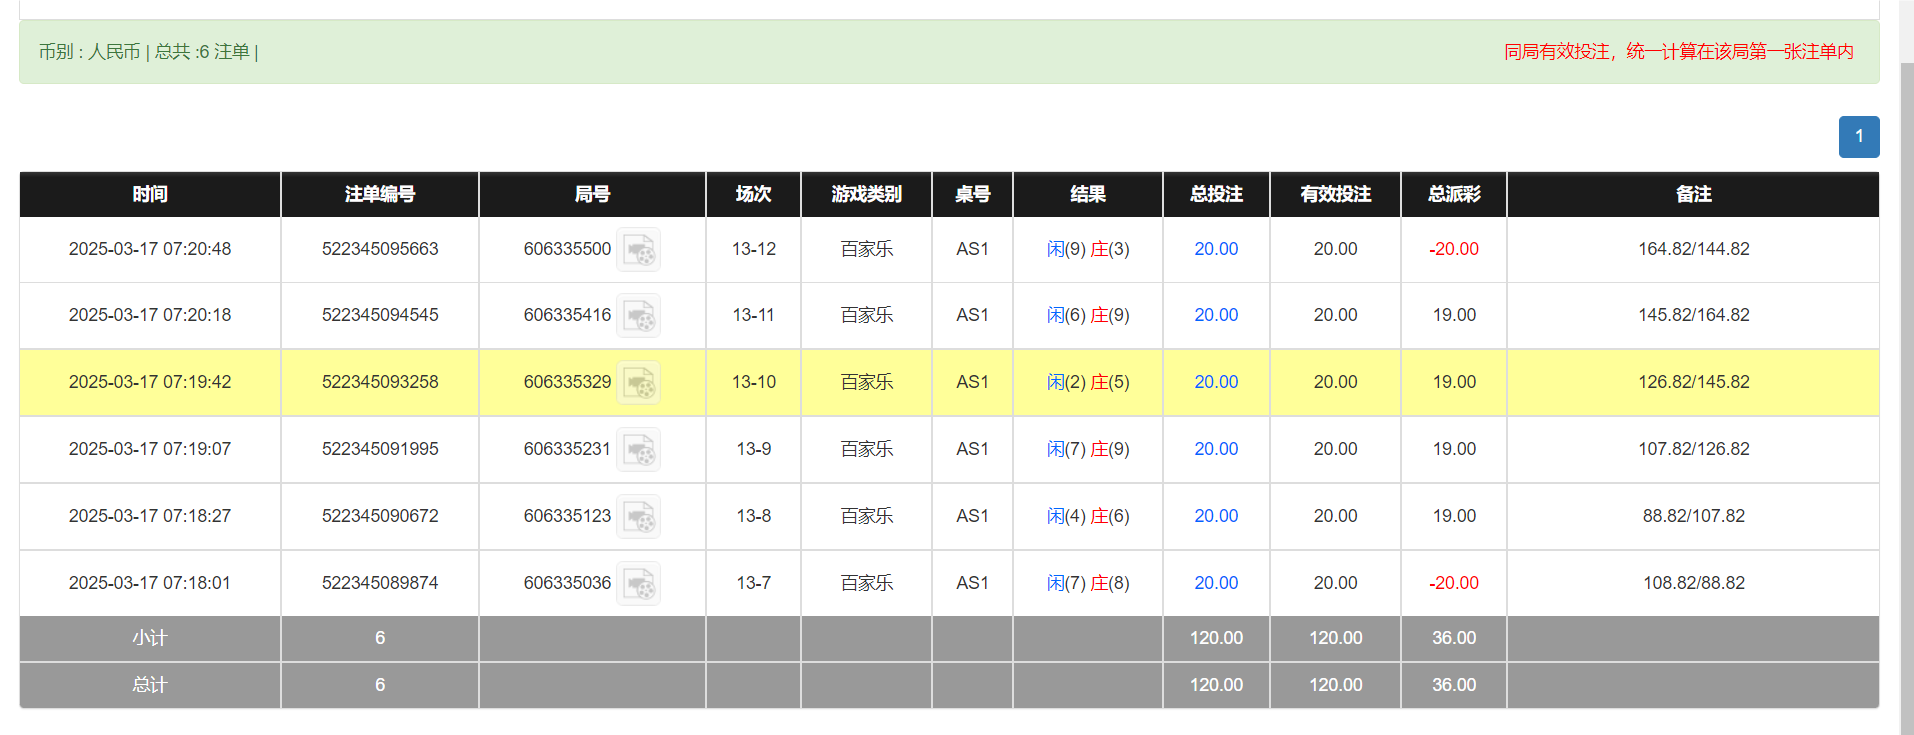Open video replay icon for round 606335231

pos(638,450)
